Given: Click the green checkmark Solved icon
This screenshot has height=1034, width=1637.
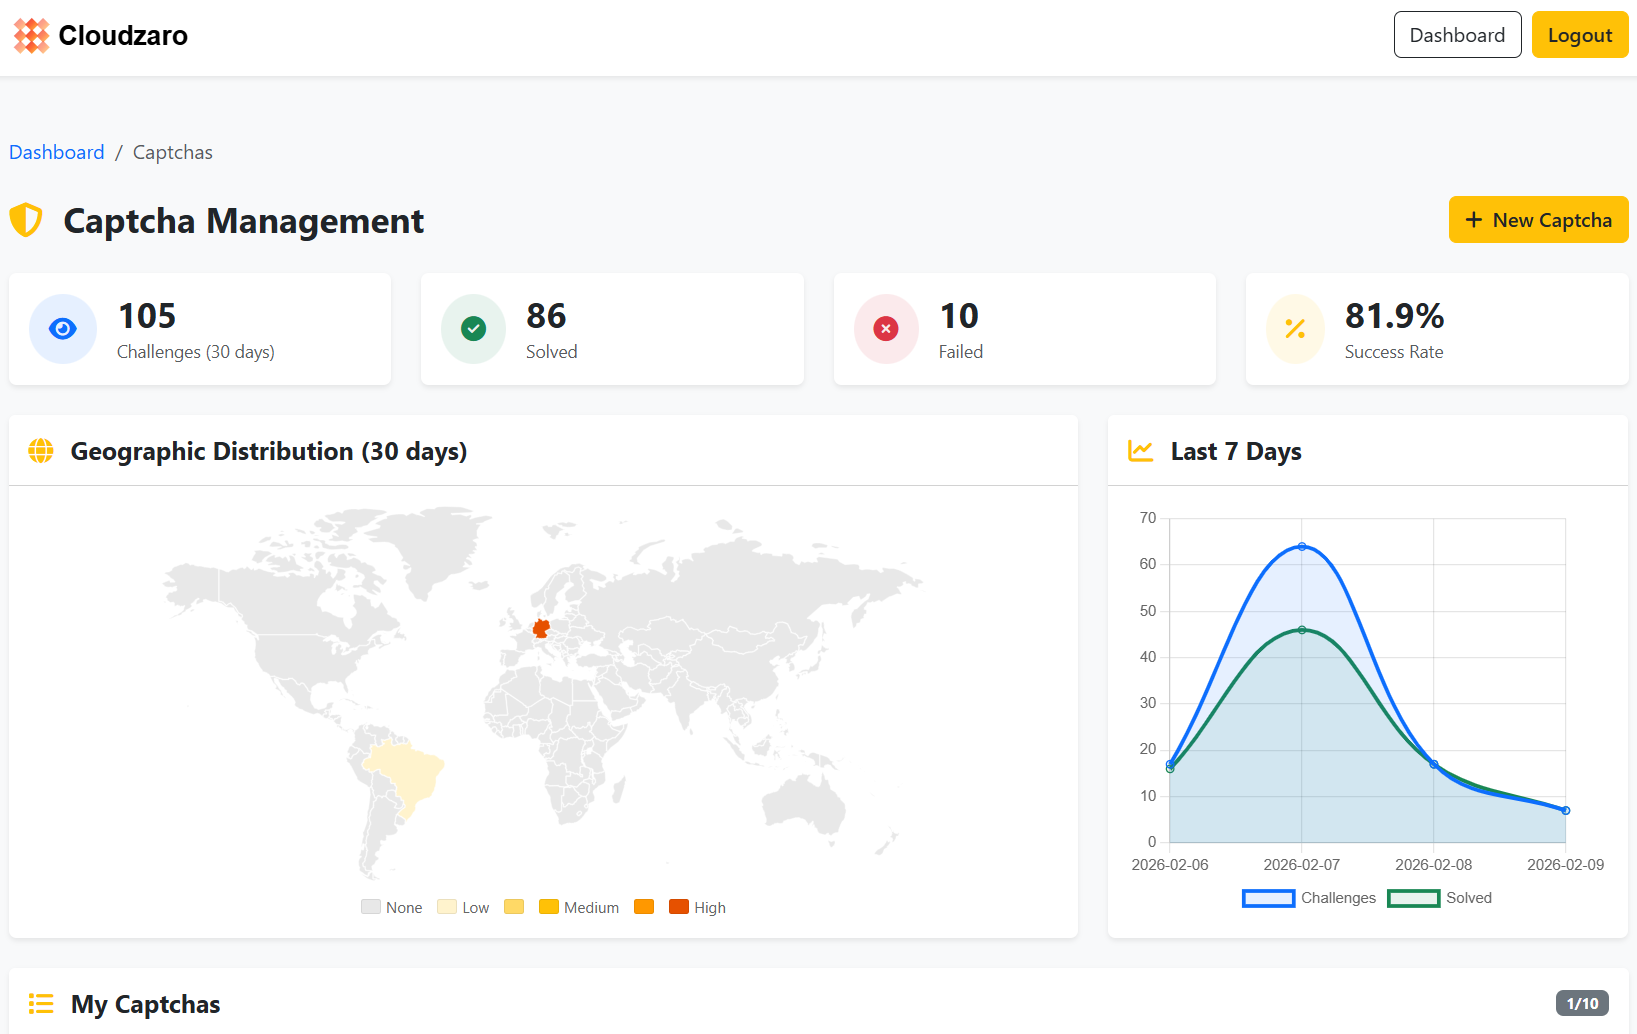Looking at the screenshot, I should coord(474,329).
